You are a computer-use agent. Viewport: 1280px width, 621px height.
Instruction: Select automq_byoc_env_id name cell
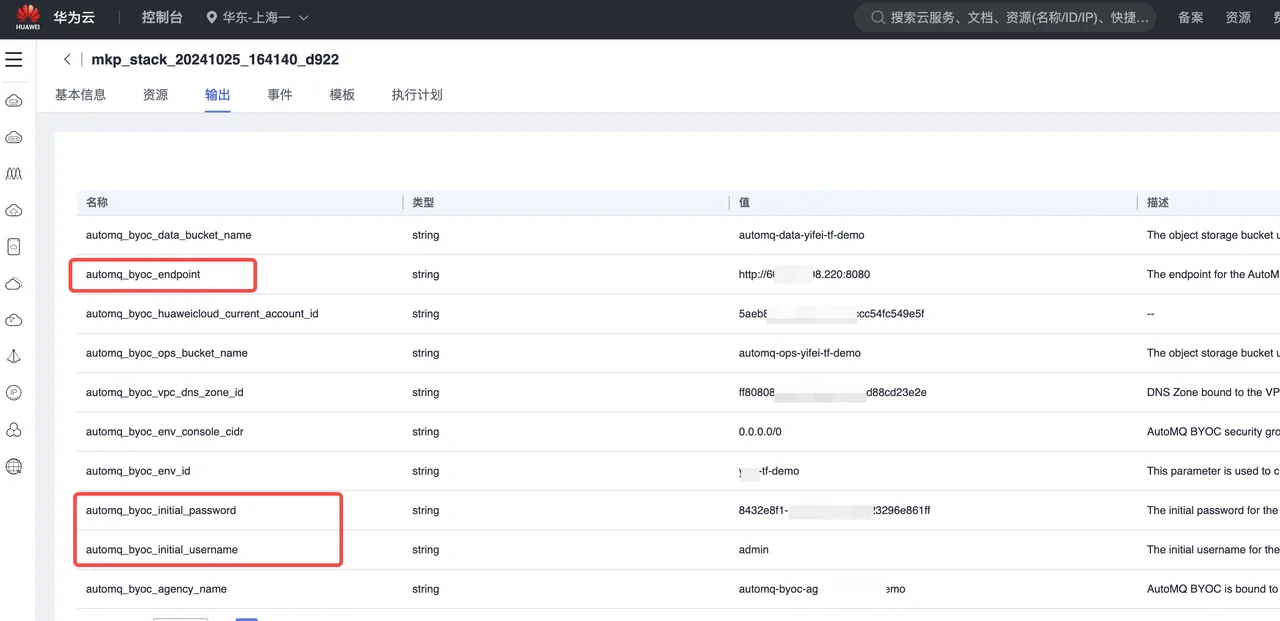coord(138,471)
